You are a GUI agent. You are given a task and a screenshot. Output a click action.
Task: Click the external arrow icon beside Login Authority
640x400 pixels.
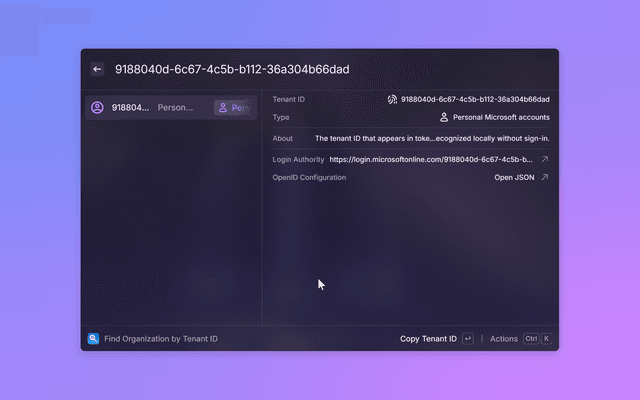coord(544,159)
